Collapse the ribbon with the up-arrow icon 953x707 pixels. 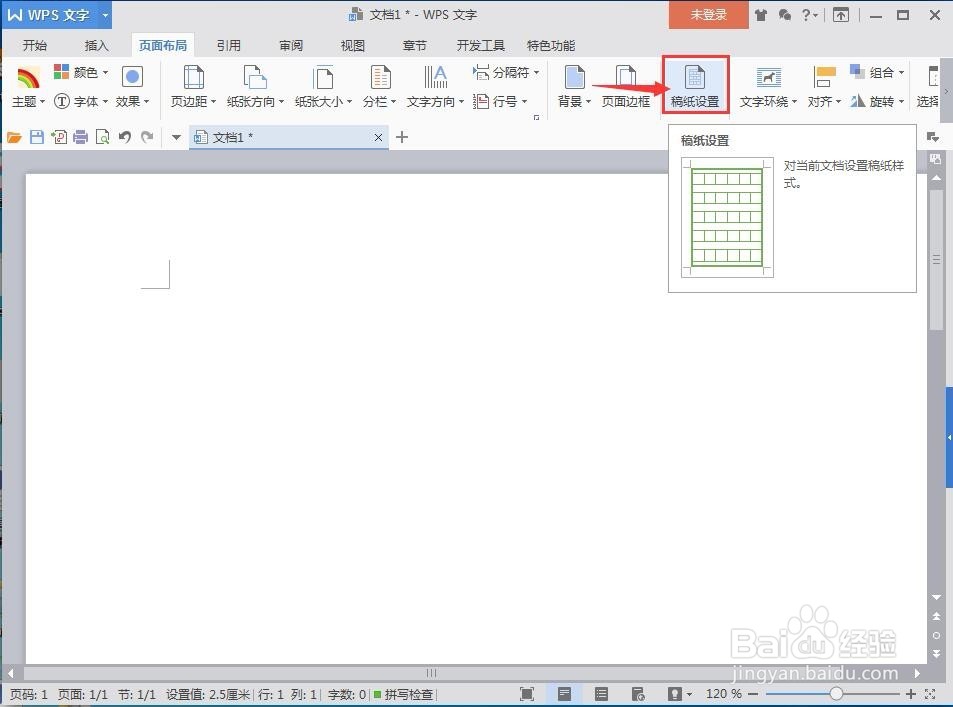click(841, 15)
